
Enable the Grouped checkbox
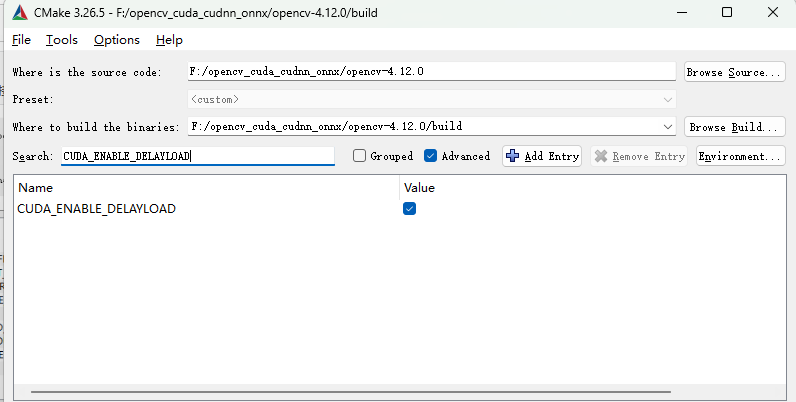(359, 156)
